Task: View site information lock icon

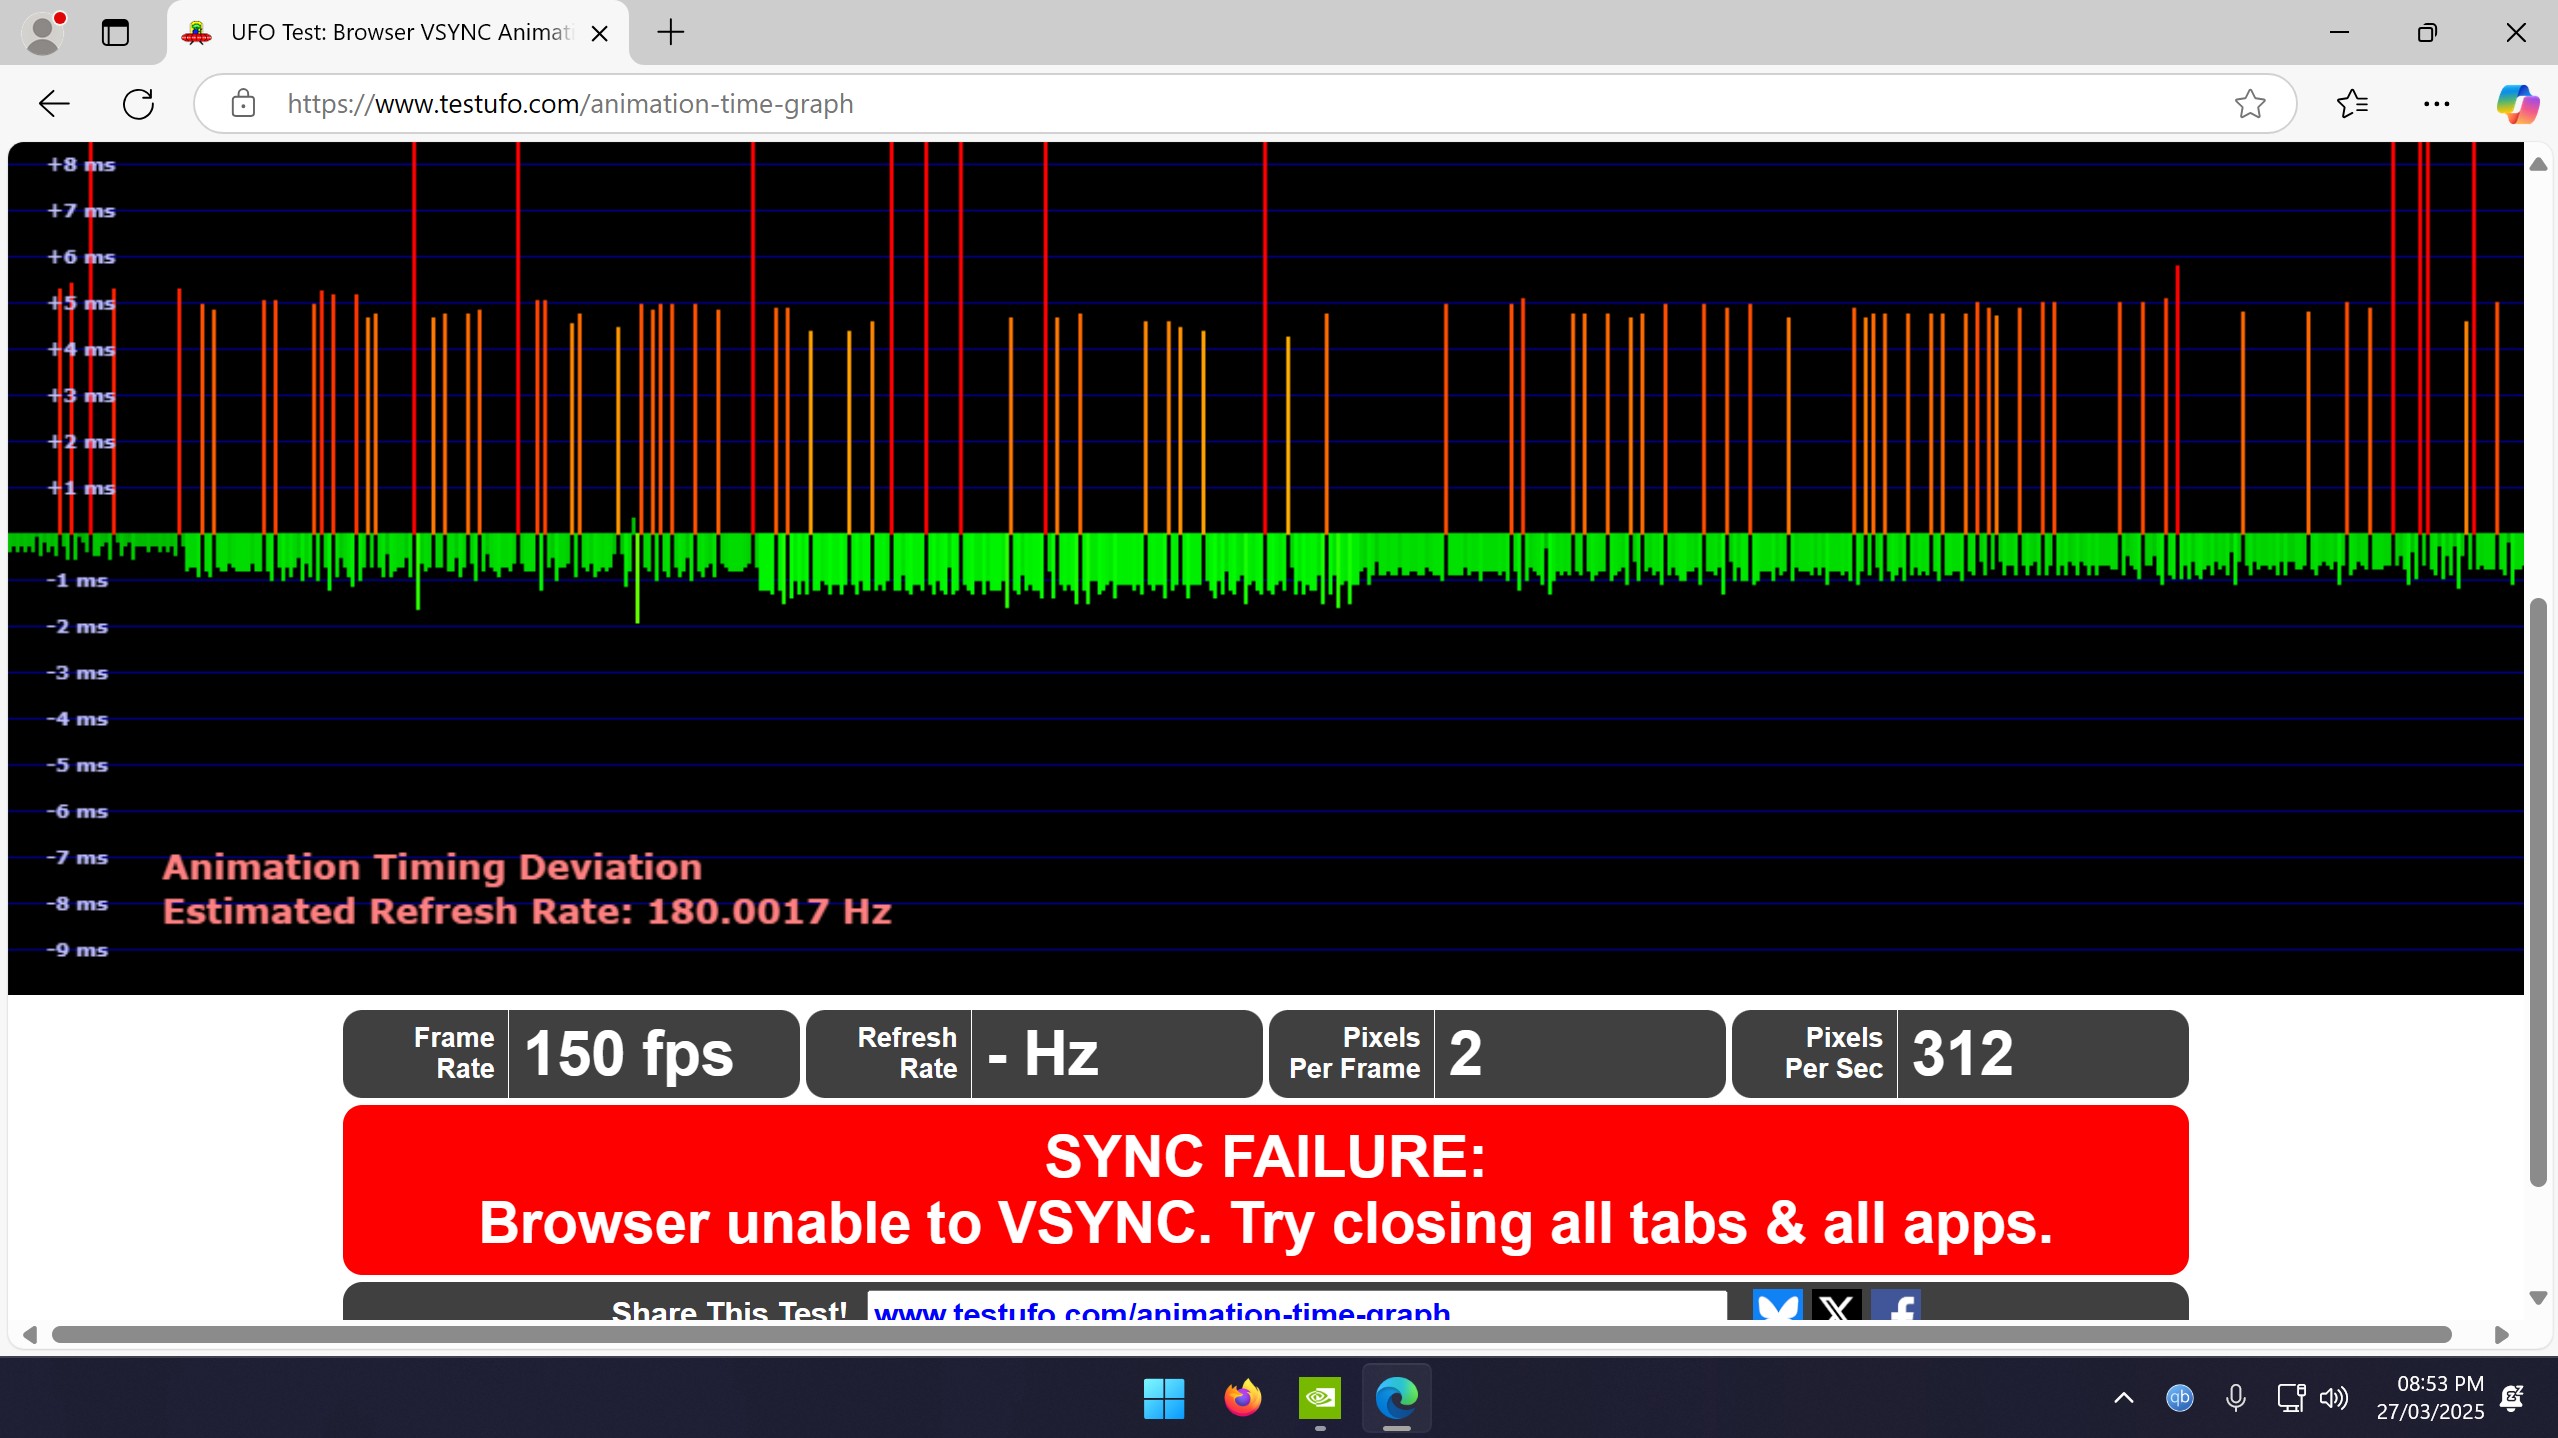Action: [x=243, y=104]
